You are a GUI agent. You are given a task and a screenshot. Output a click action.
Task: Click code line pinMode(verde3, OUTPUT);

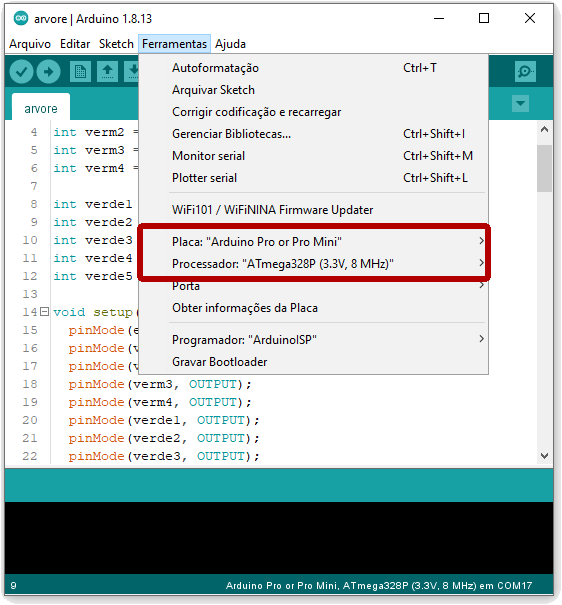pyautogui.click(x=164, y=456)
